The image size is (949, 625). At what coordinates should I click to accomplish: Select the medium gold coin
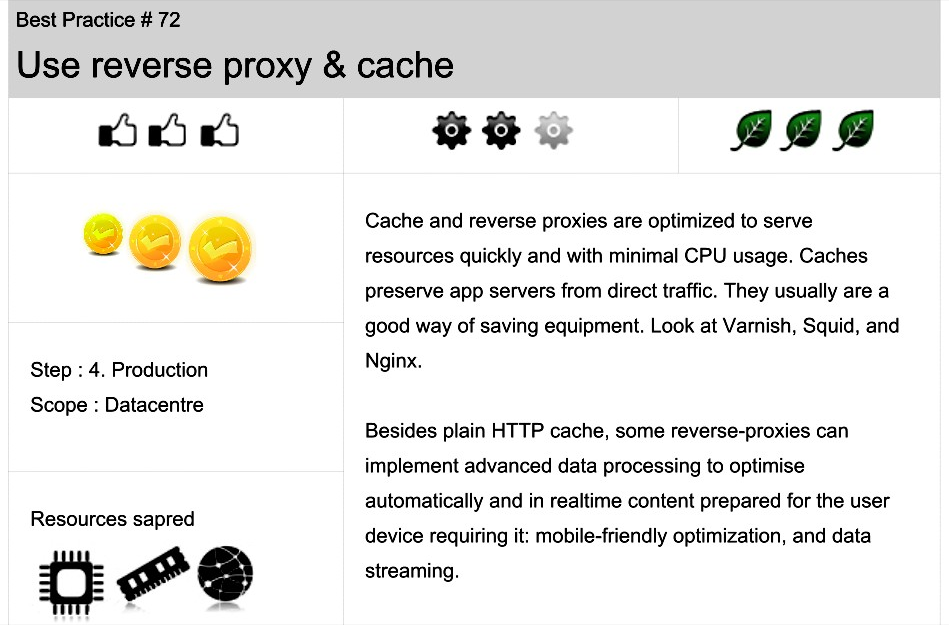[x=155, y=241]
